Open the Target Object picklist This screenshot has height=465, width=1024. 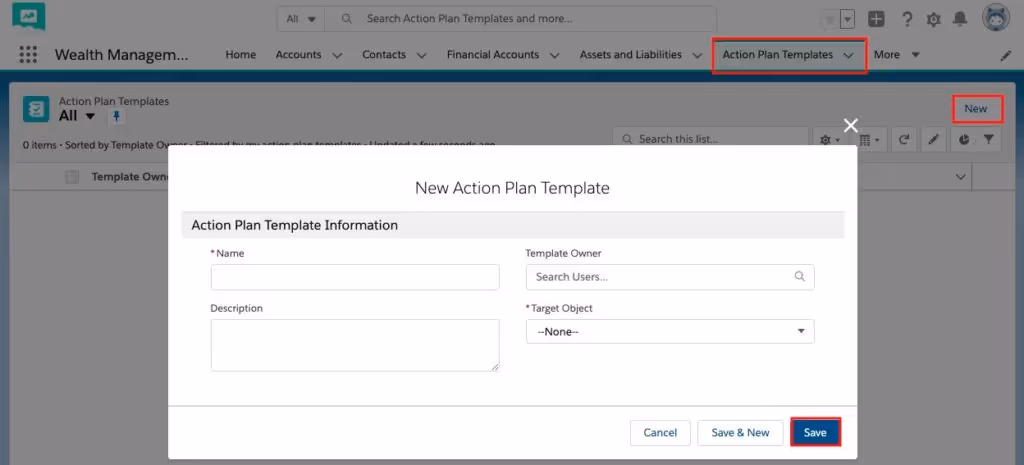670,331
